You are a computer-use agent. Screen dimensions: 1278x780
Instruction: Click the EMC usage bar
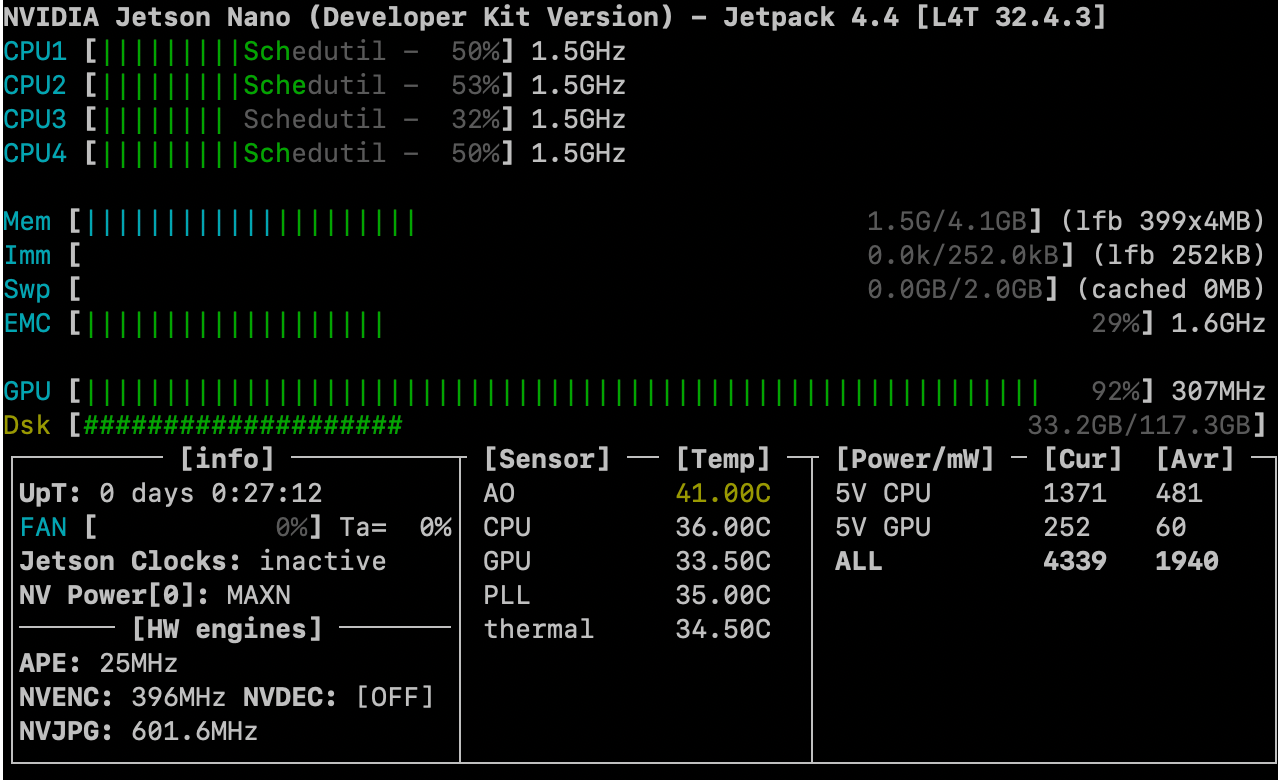614,323
